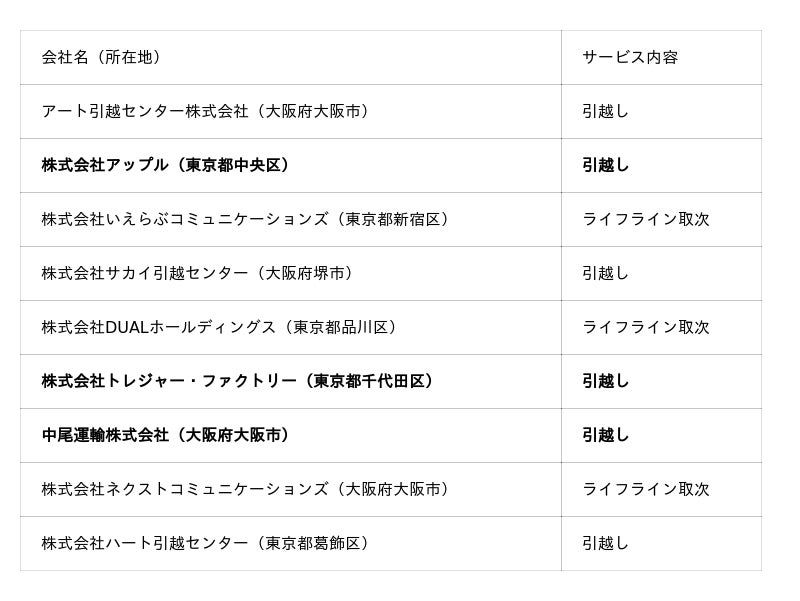Click ライフライン取次 in the いえらぶコミュニケーションズ row
The width and height of the screenshot is (800, 601).
(645, 220)
